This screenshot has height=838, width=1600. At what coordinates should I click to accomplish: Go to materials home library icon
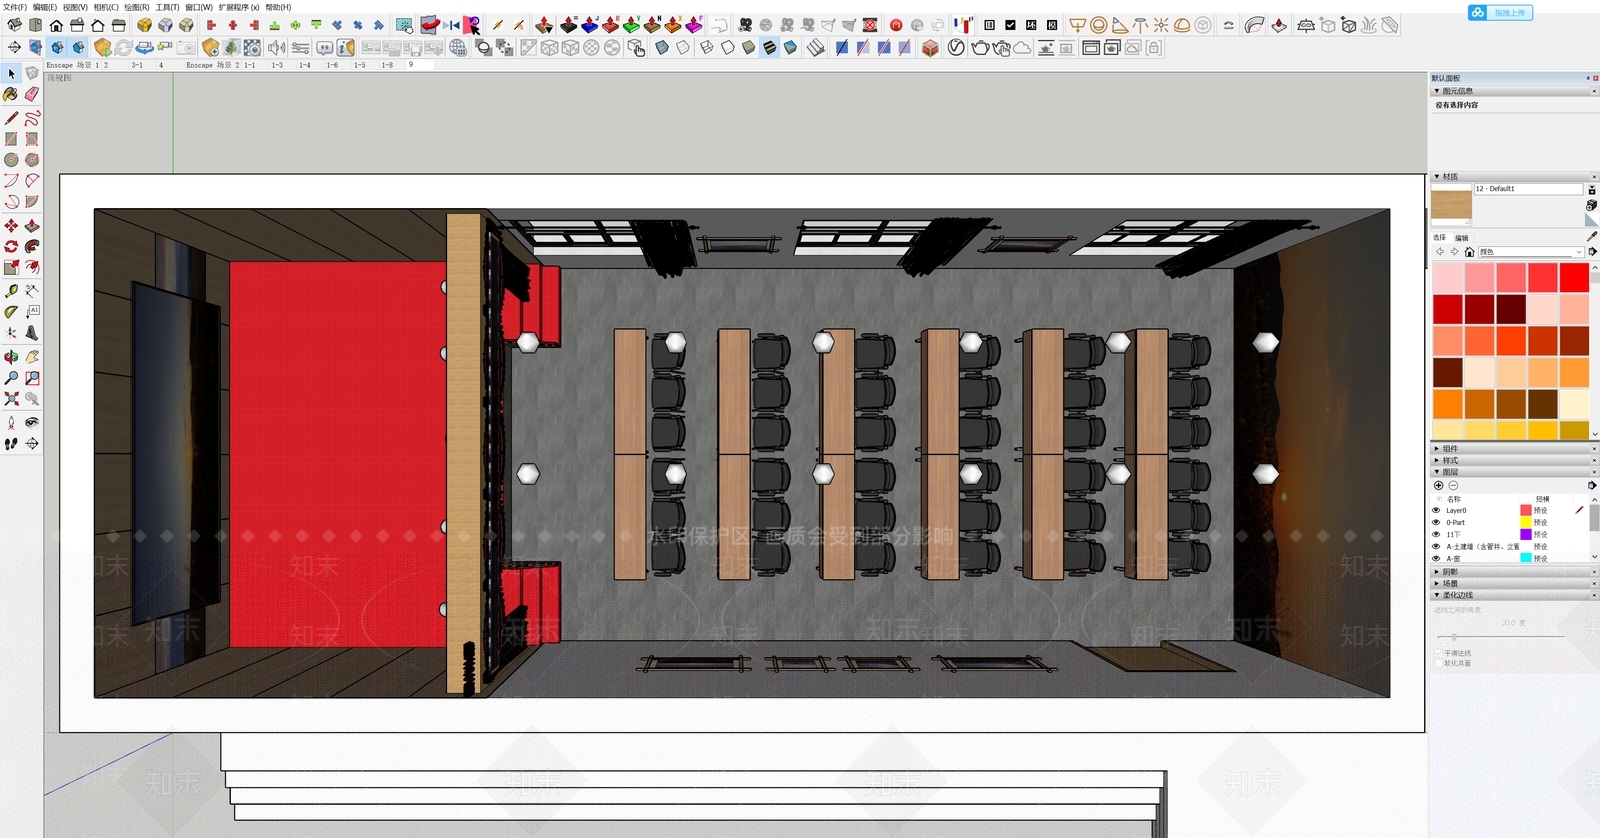click(x=1469, y=252)
